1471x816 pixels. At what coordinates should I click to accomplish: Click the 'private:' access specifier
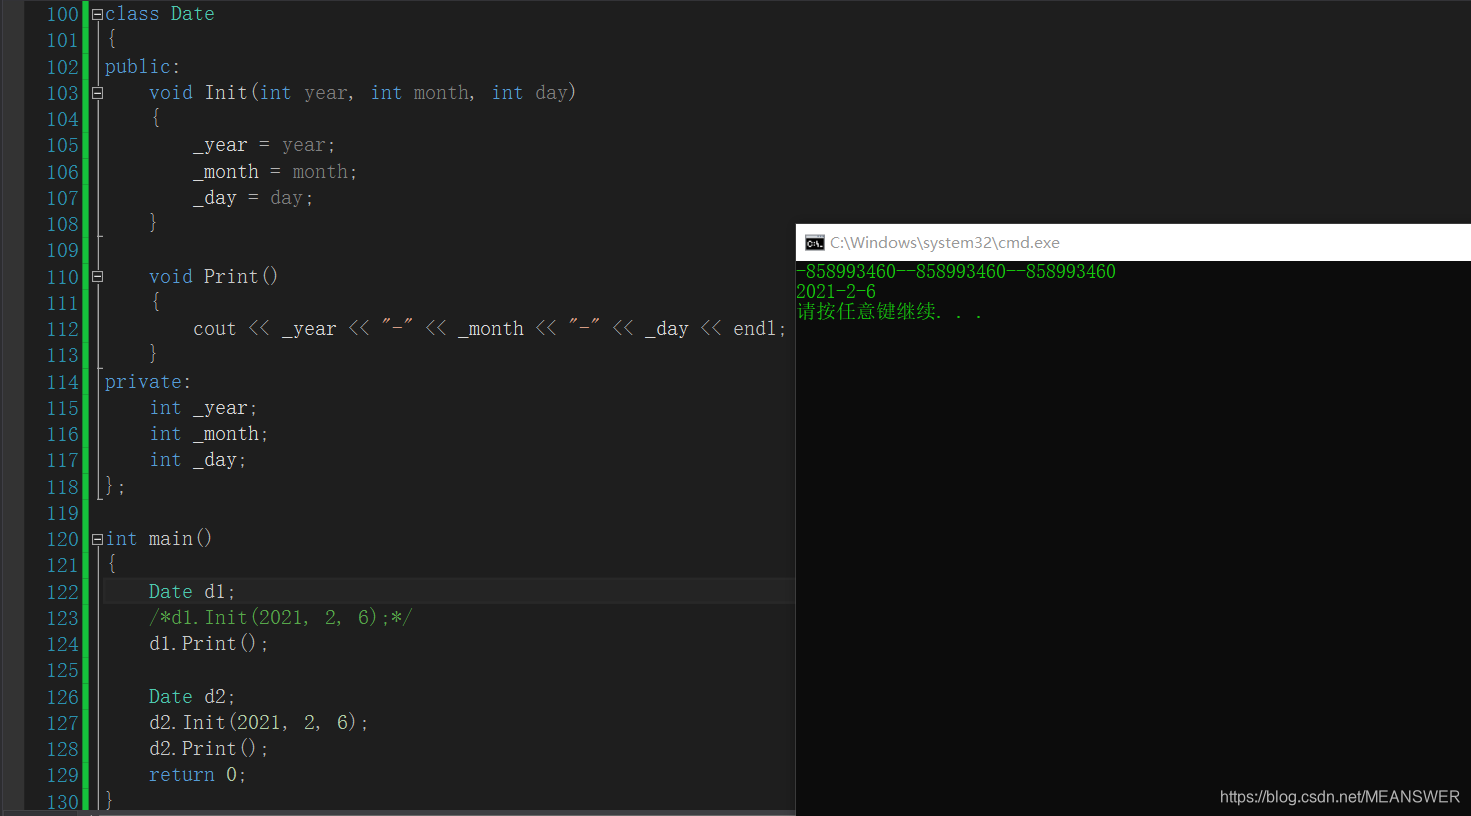pos(148,382)
